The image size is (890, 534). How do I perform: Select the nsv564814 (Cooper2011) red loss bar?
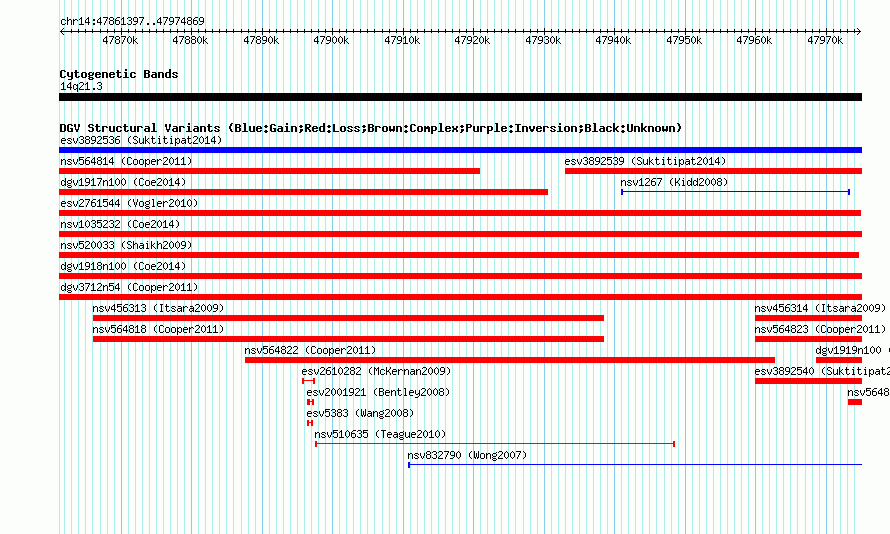point(270,171)
